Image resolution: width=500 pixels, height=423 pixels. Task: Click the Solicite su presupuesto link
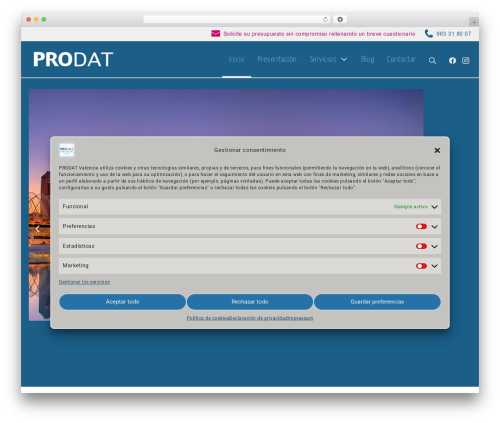click(x=319, y=34)
